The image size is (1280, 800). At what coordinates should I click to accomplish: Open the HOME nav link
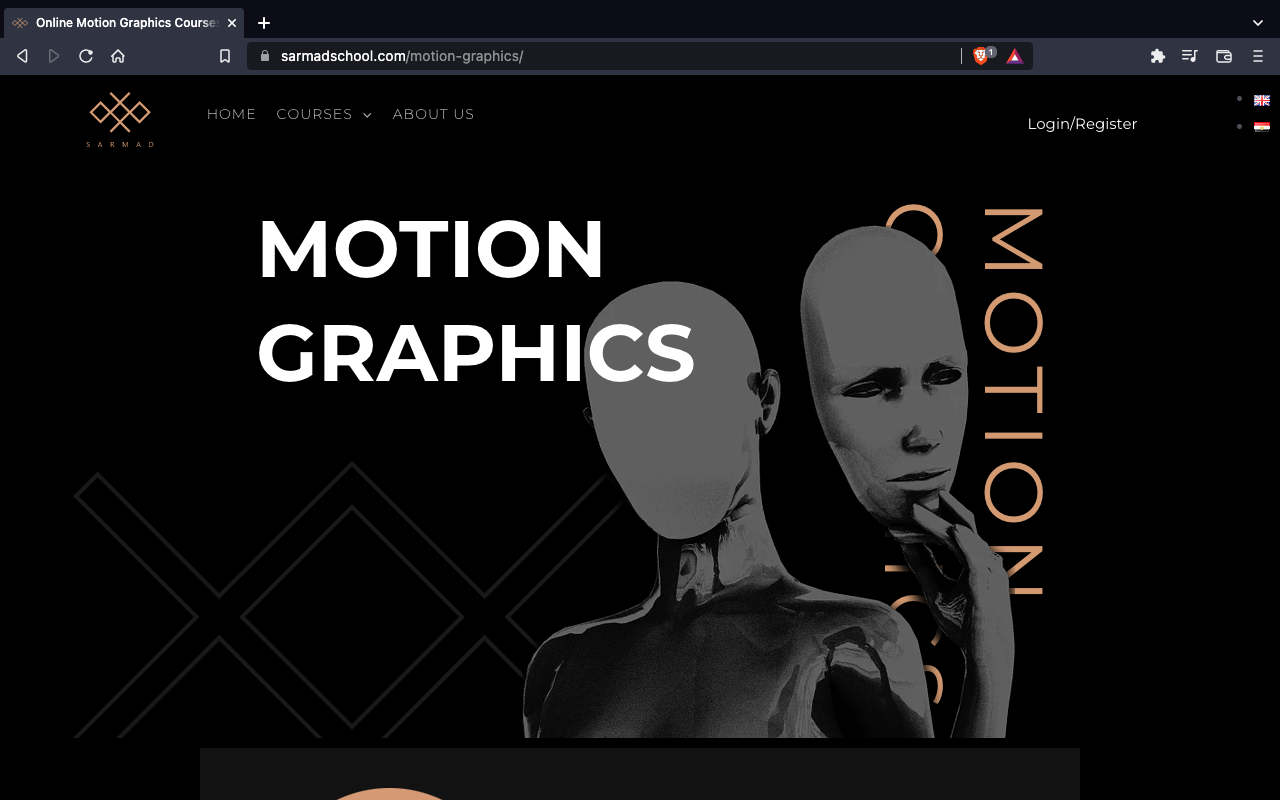pyautogui.click(x=232, y=114)
